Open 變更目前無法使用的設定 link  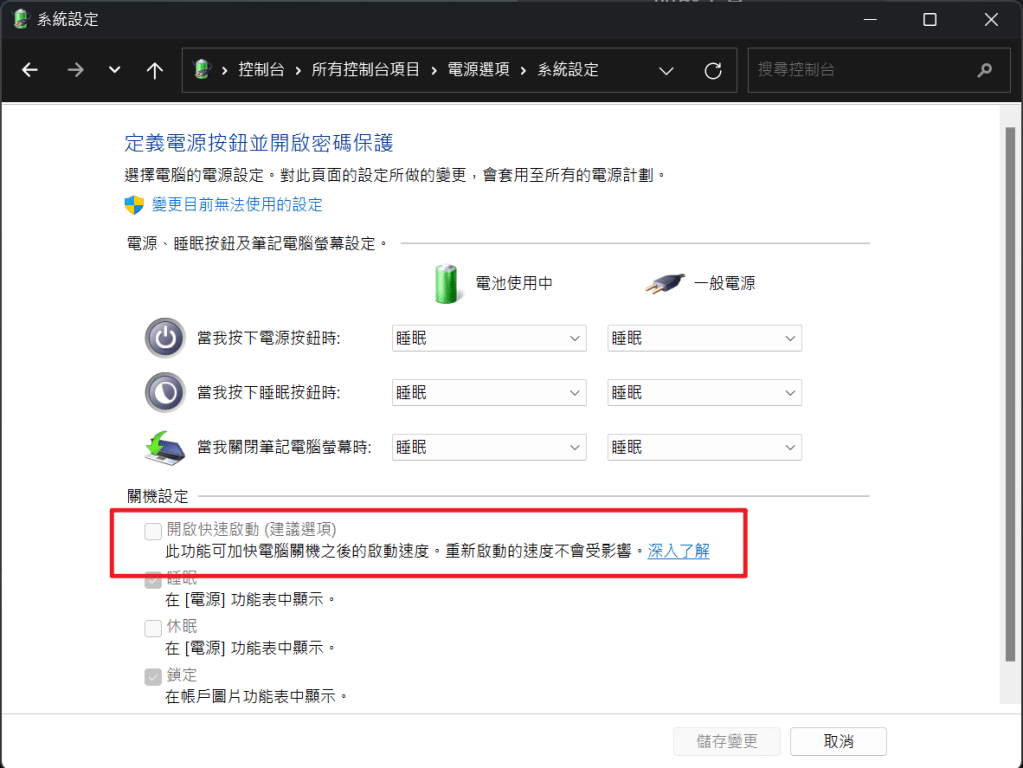pyautogui.click(x=237, y=205)
